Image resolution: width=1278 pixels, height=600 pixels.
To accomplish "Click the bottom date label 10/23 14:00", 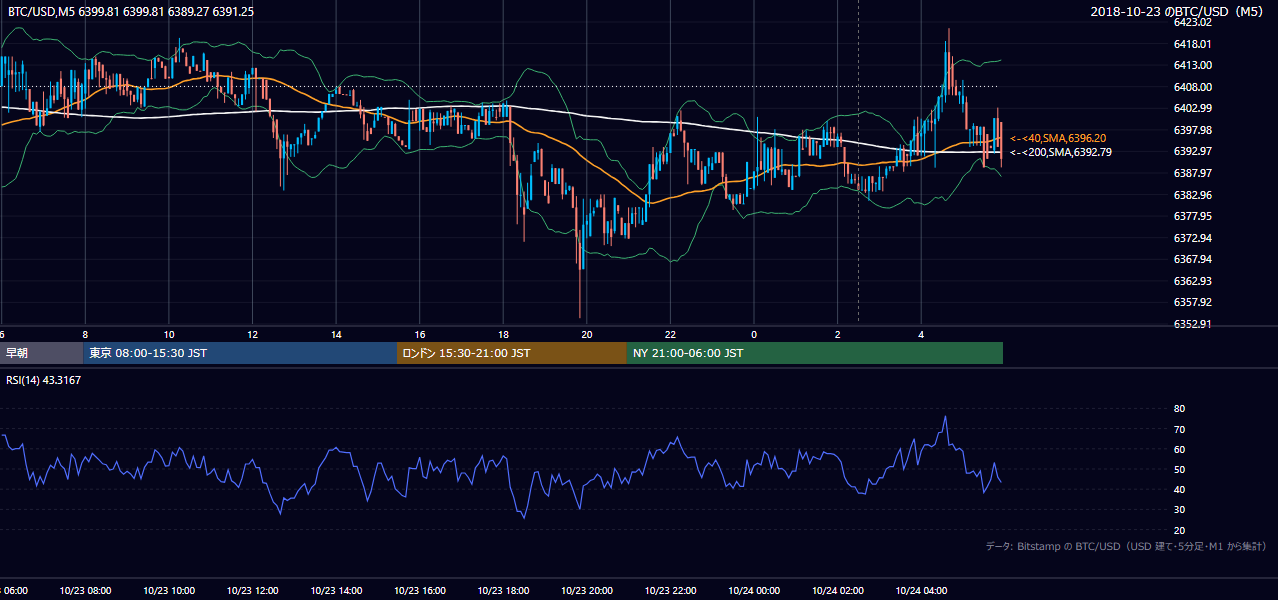I will [336, 591].
